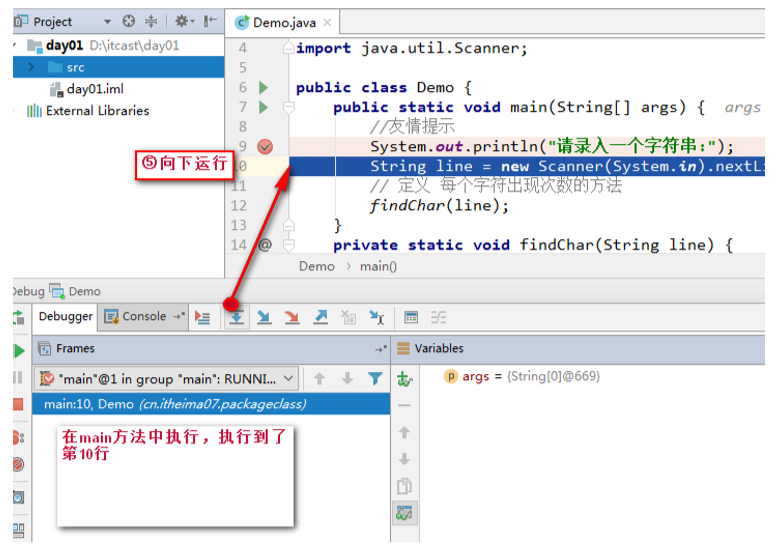Click Collapse All icon in Project panel
This screenshot has width=781, height=557.
click(150, 21)
